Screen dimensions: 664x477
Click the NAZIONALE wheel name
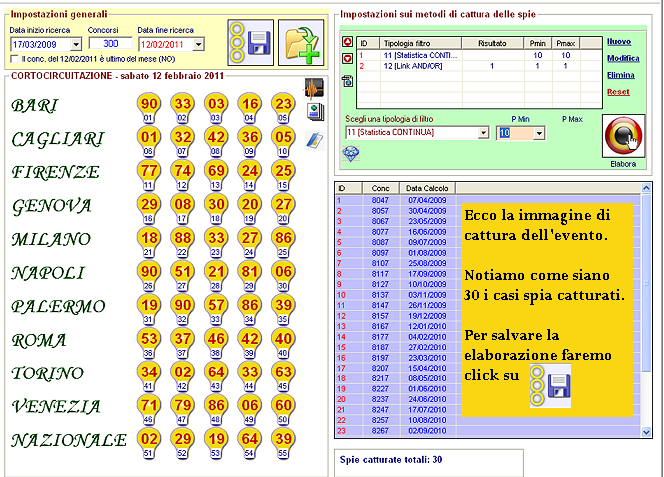coord(69,441)
